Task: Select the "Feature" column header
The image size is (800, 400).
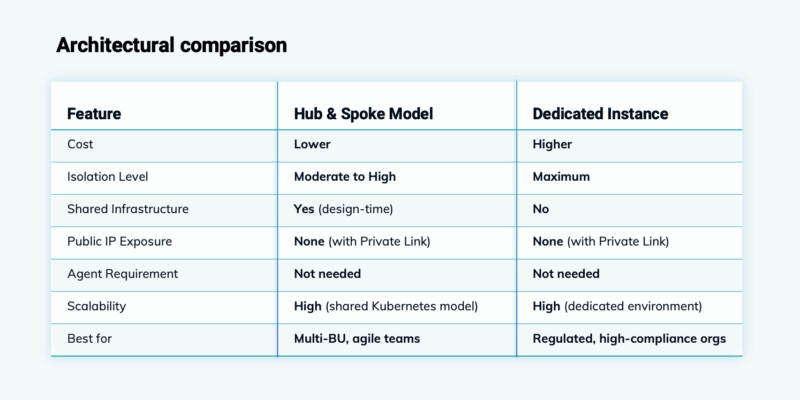Action: point(95,113)
